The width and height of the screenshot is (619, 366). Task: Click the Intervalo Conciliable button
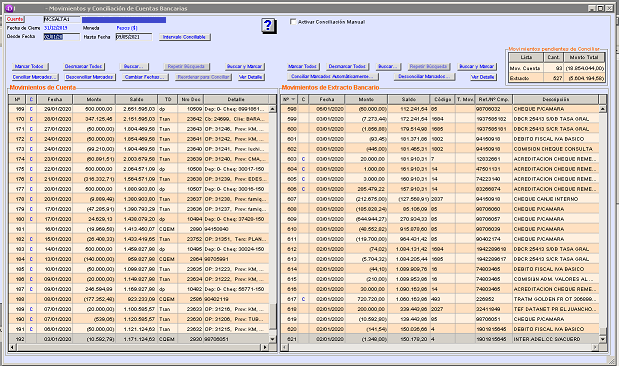(185, 37)
